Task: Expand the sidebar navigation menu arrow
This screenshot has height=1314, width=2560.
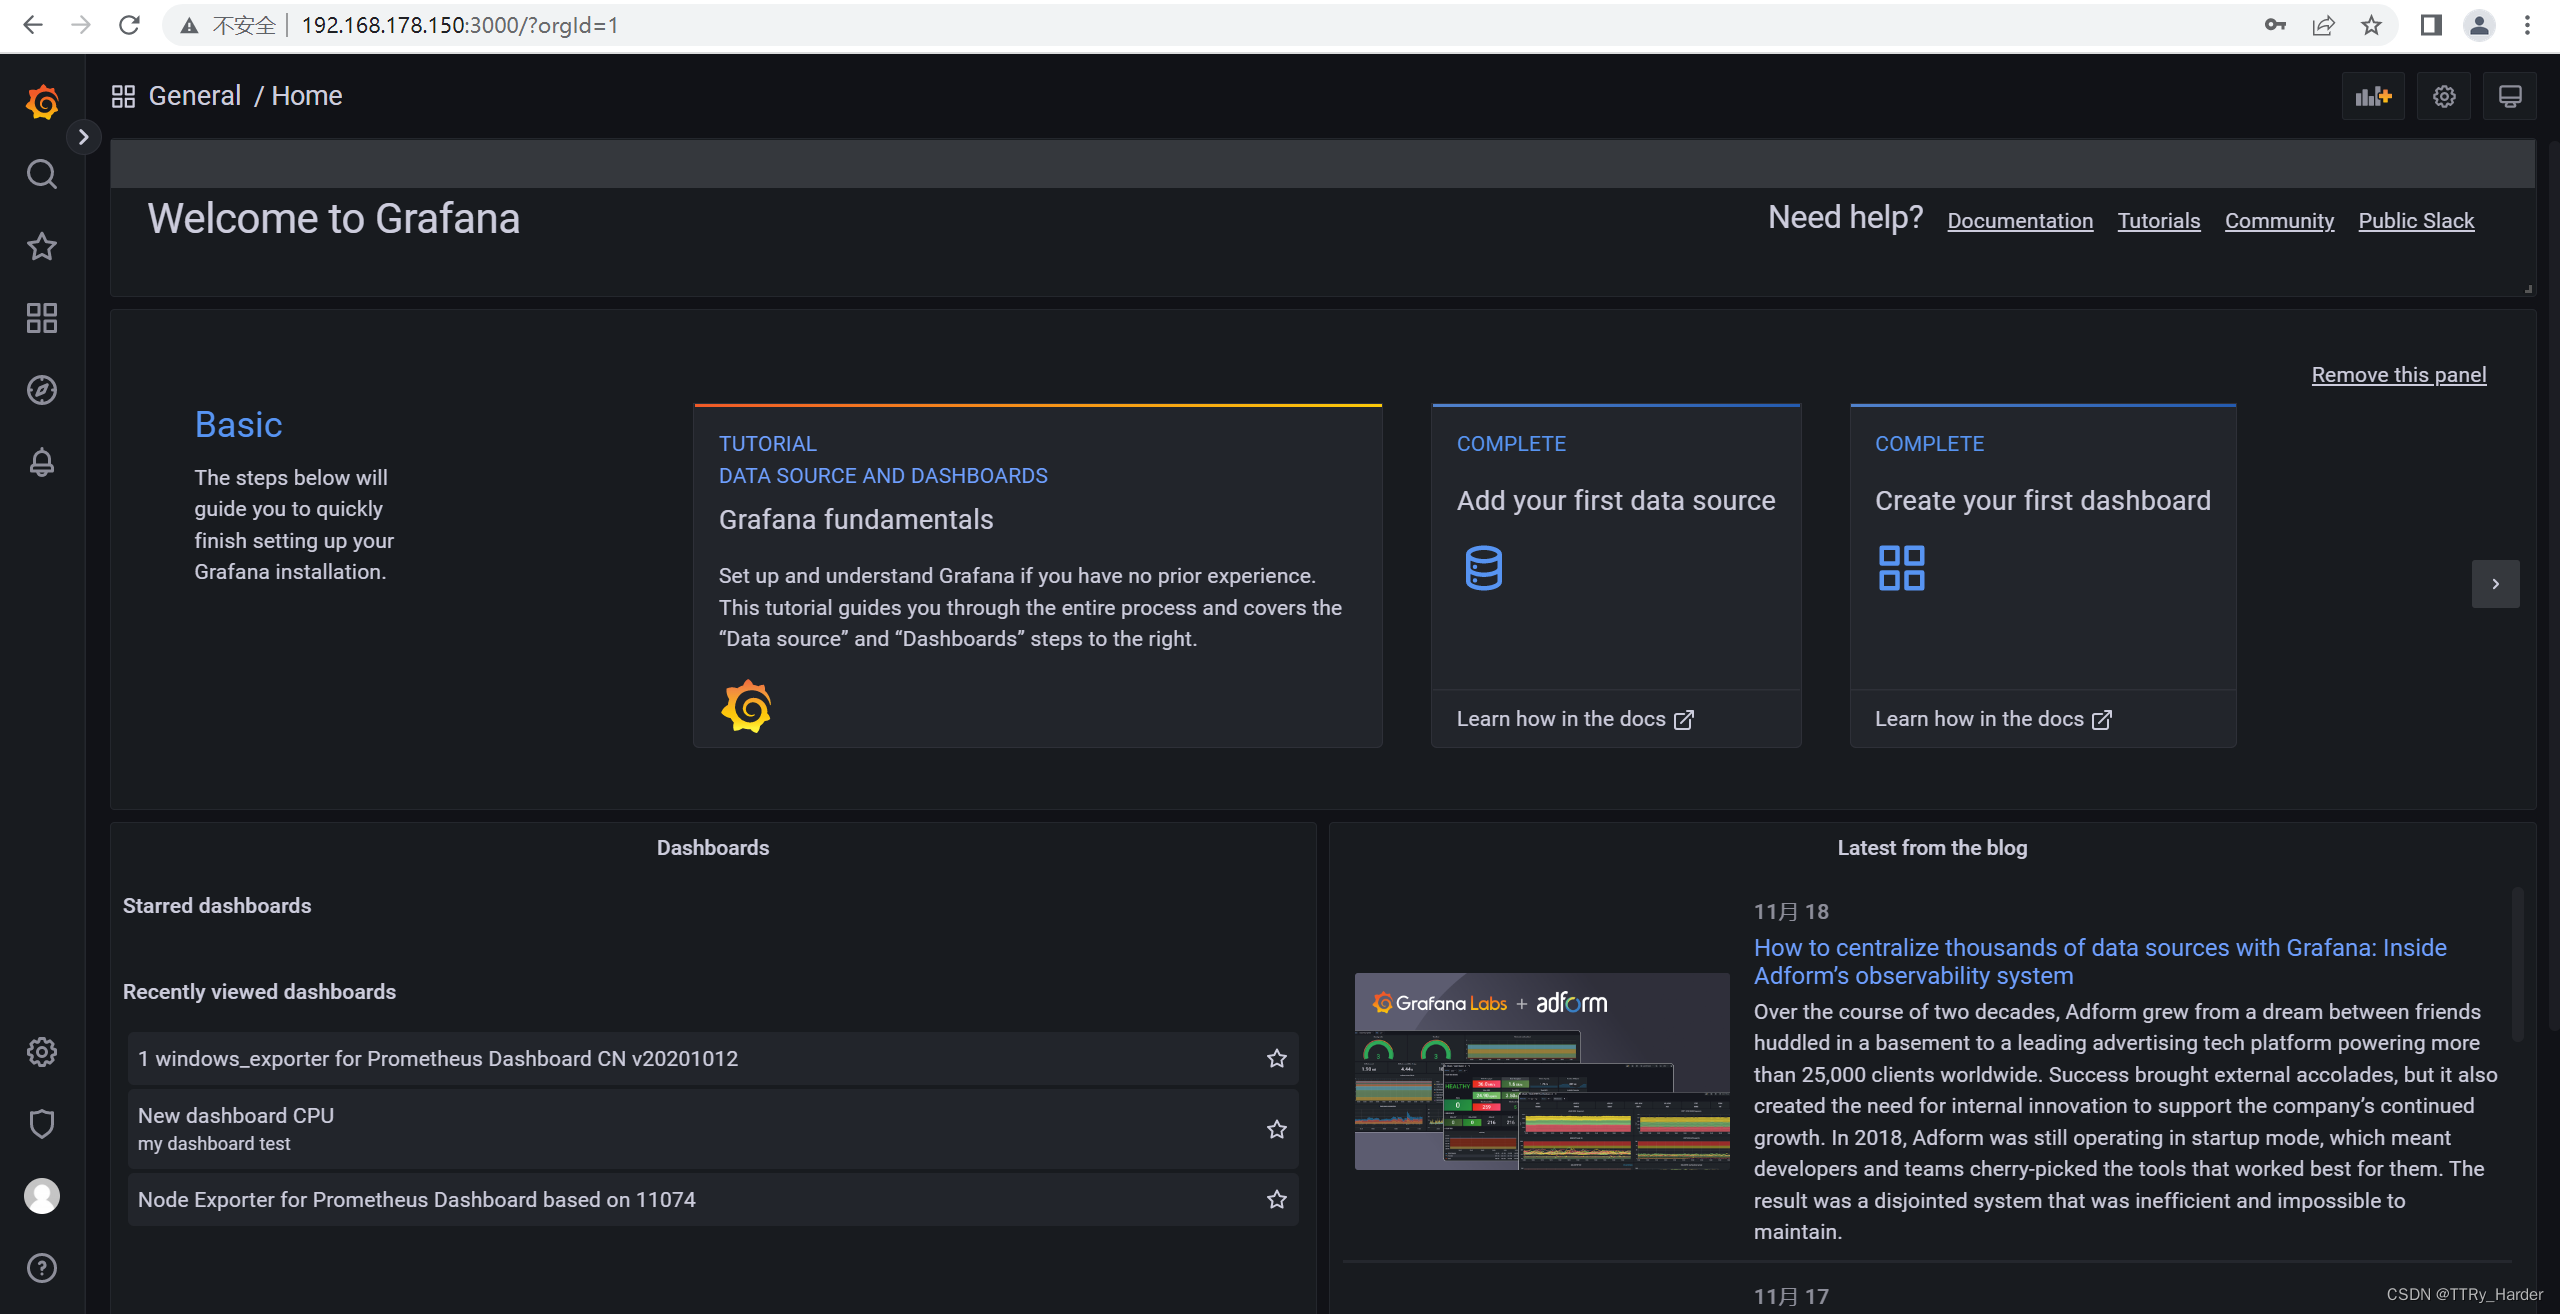Action: click(84, 137)
